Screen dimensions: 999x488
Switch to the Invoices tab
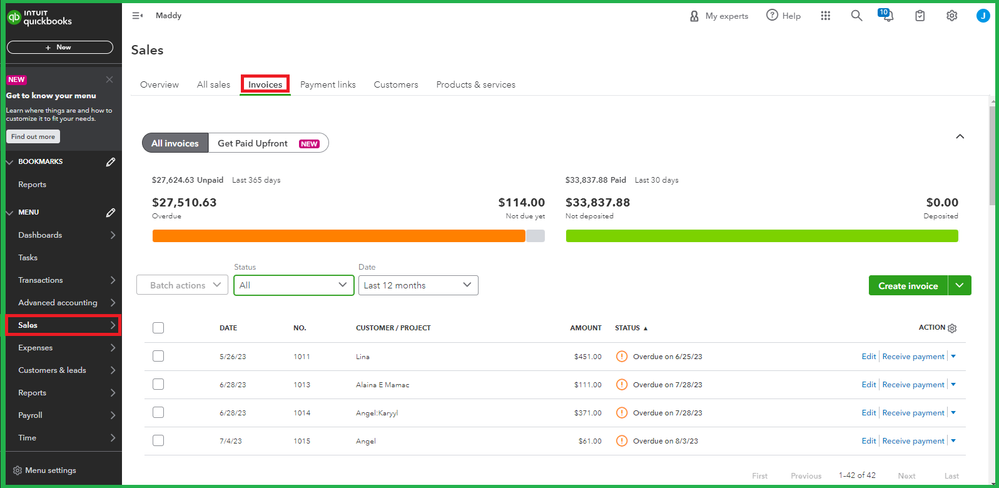pos(265,84)
